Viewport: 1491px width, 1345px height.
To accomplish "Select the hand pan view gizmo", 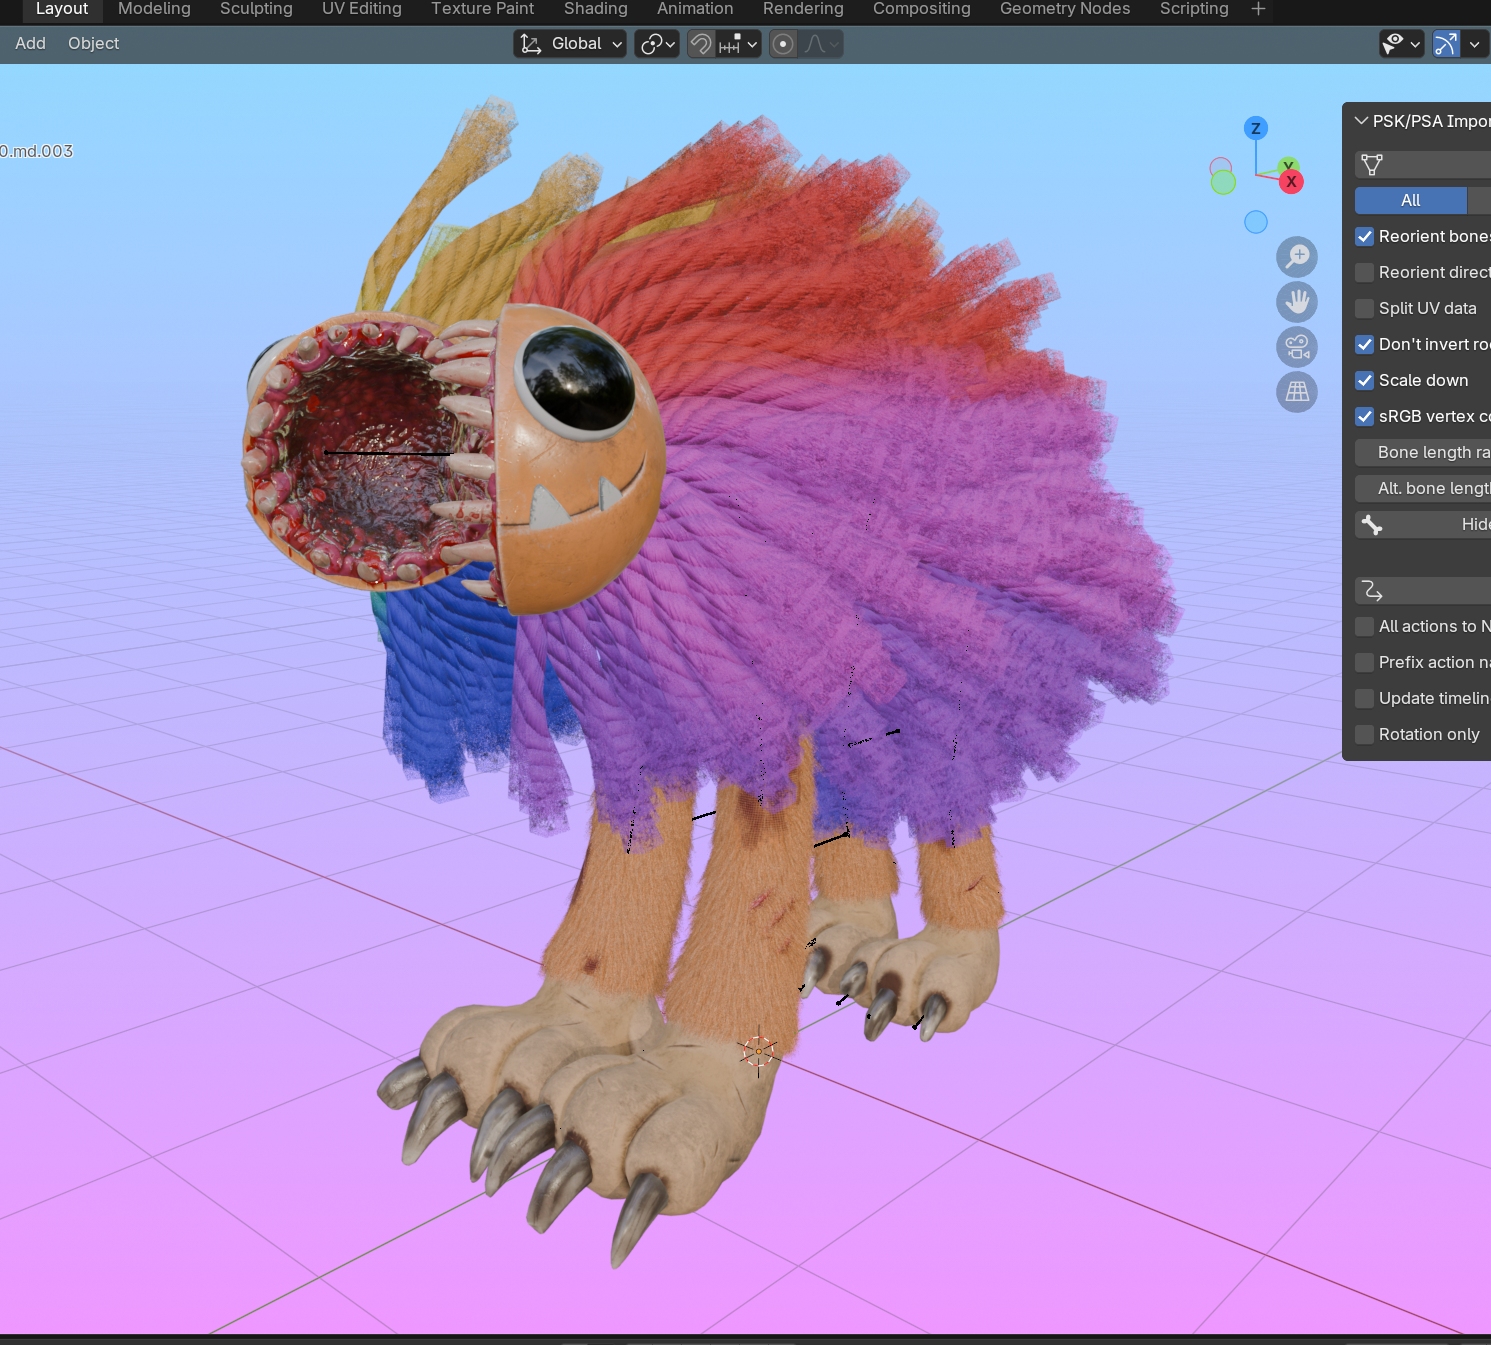I will 1297,302.
